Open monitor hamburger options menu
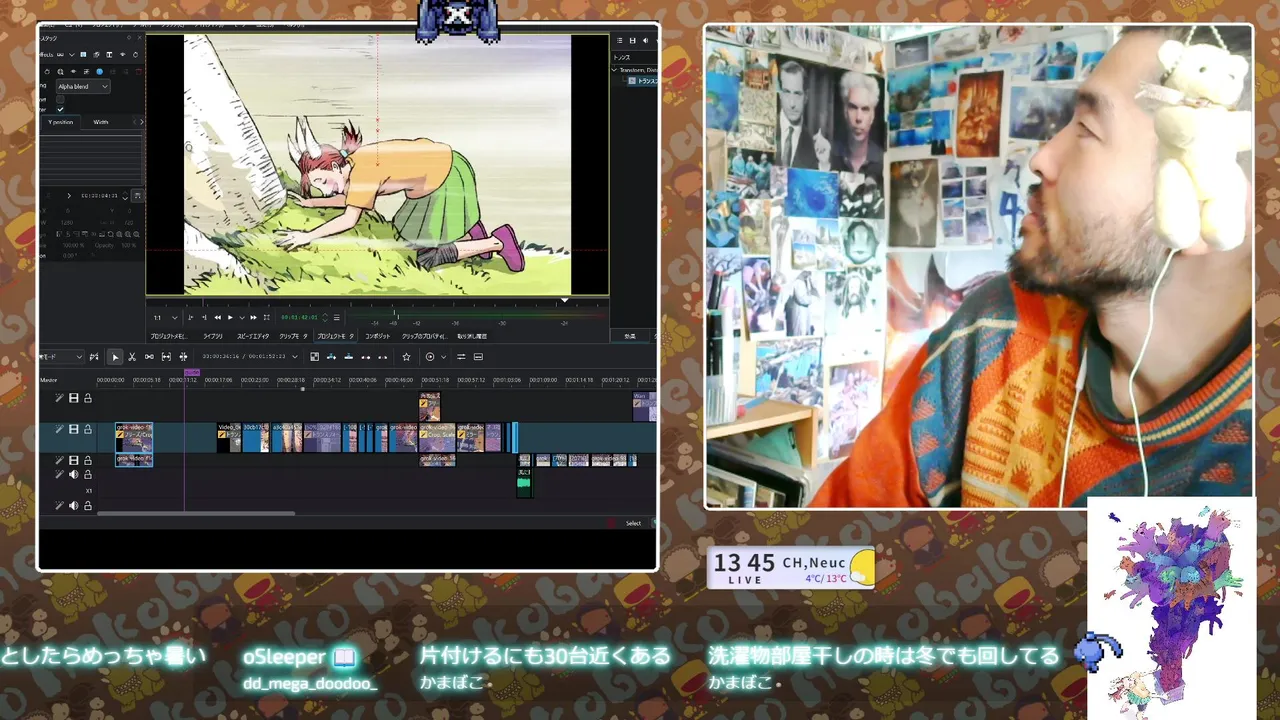Viewport: 1280px width, 720px height. tap(336, 317)
